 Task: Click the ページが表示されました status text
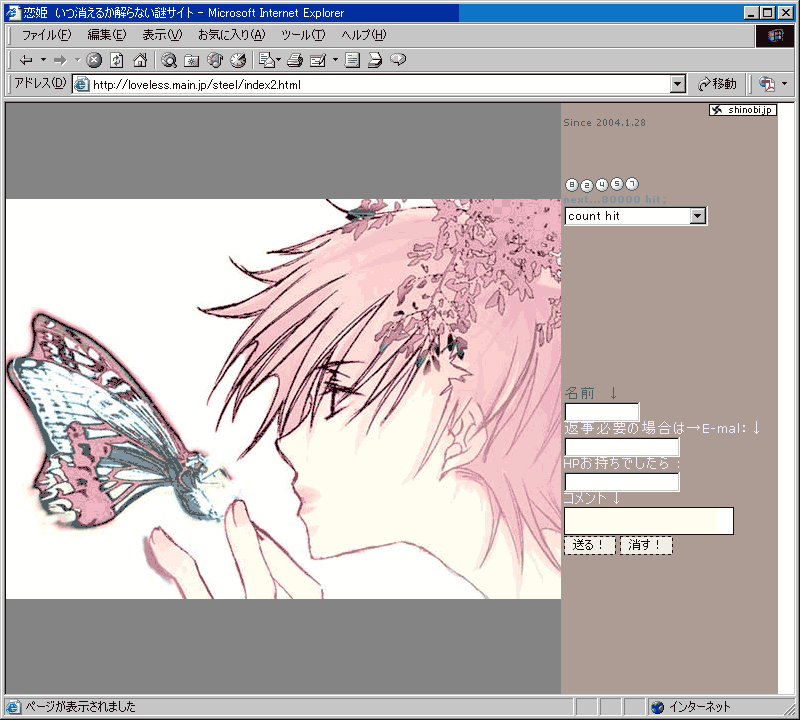click(x=81, y=707)
